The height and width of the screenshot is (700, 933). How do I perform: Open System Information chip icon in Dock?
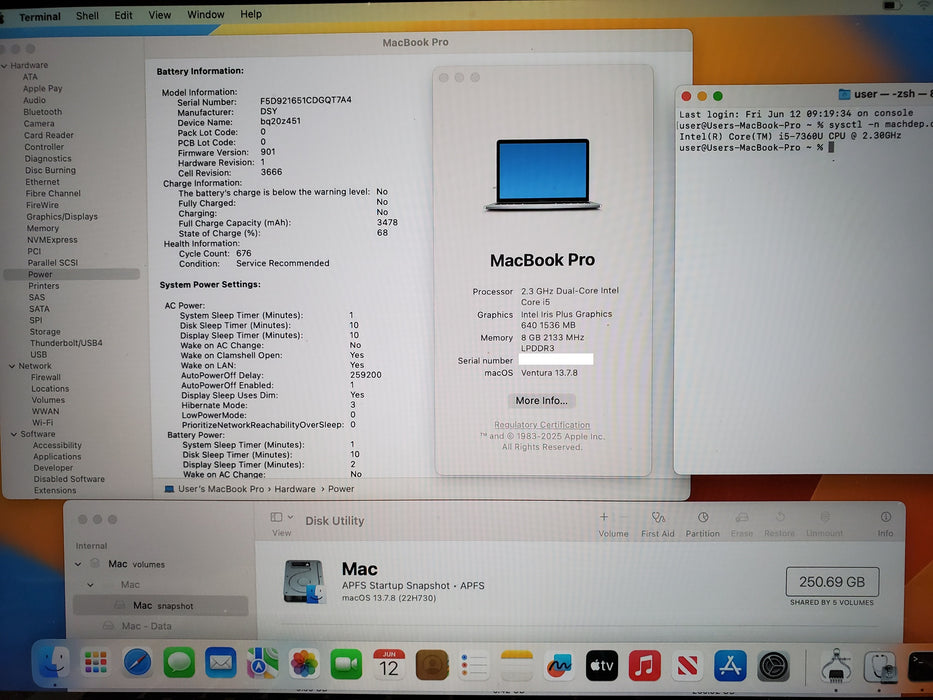837,666
